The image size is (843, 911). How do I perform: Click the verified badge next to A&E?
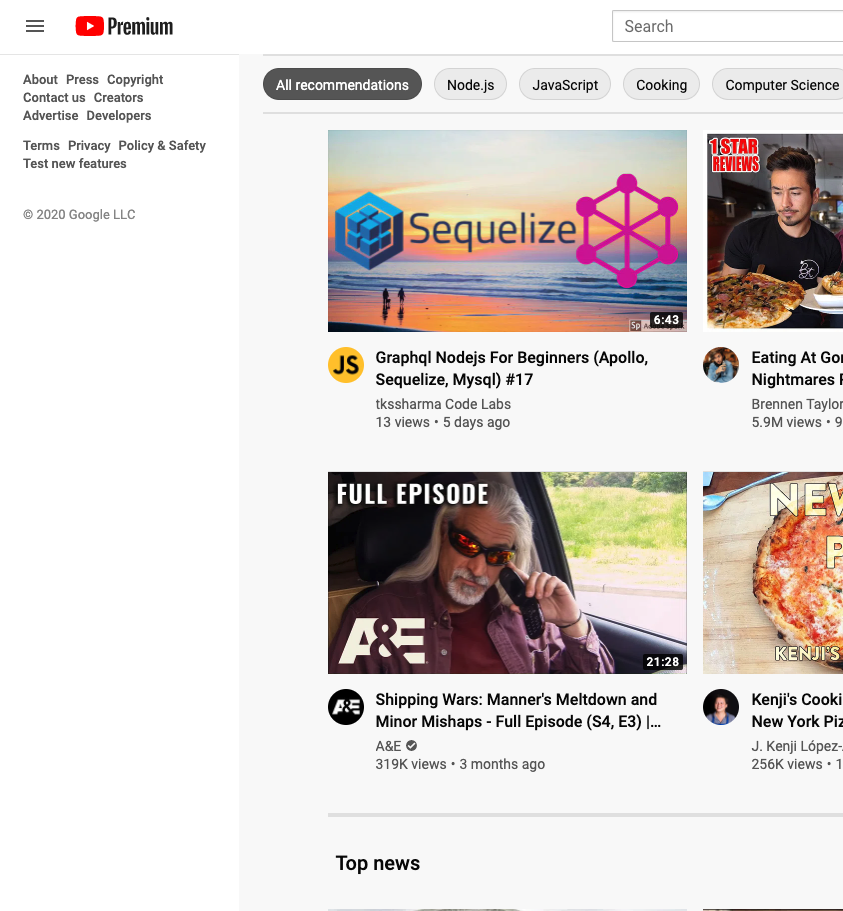pyautogui.click(x=410, y=746)
